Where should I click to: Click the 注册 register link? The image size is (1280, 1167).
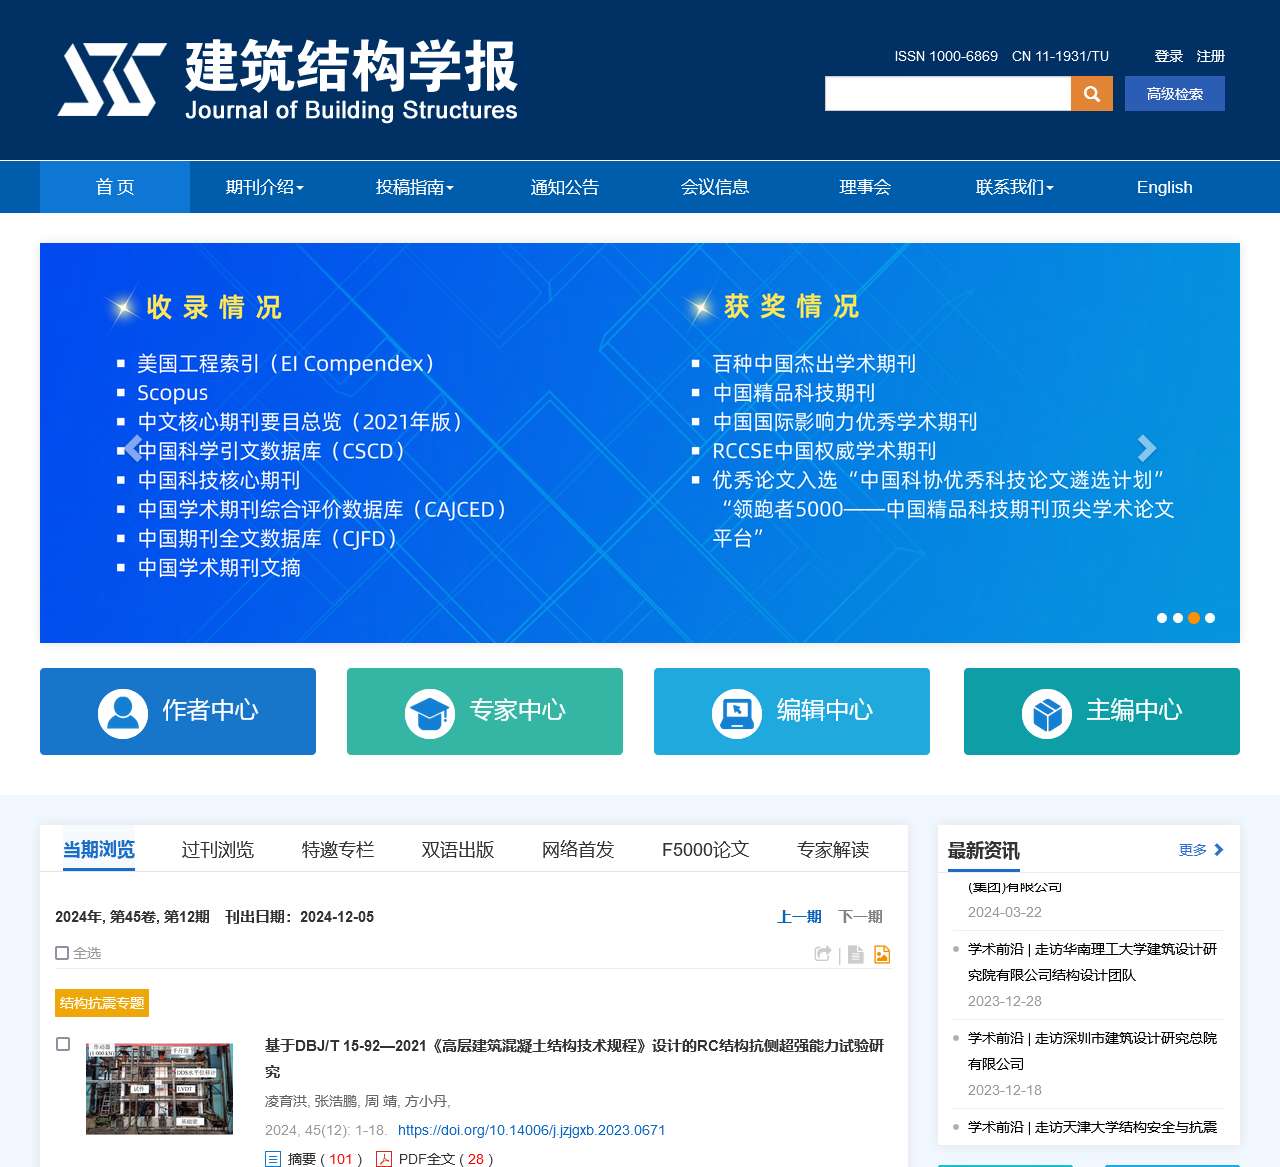coord(1211,56)
